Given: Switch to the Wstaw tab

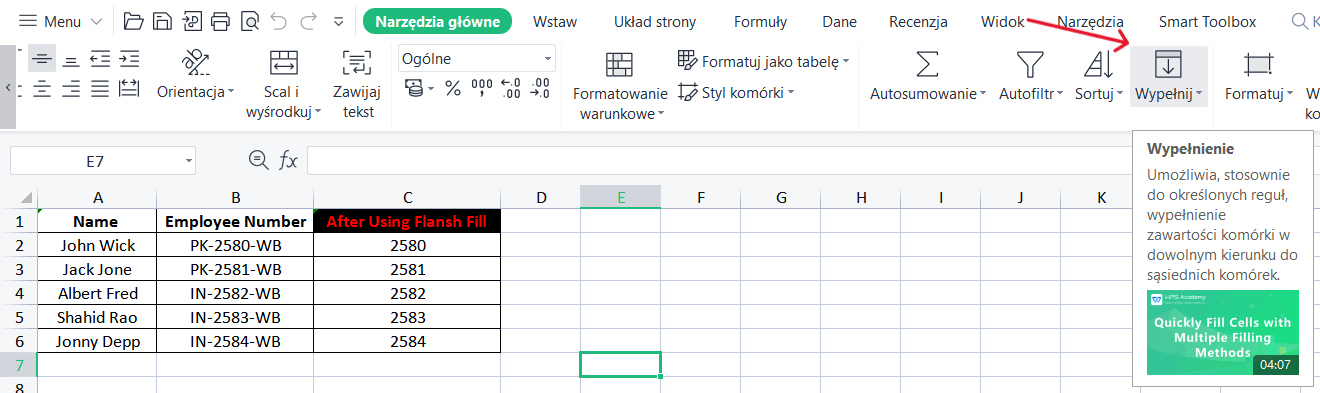Looking at the screenshot, I should point(554,21).
